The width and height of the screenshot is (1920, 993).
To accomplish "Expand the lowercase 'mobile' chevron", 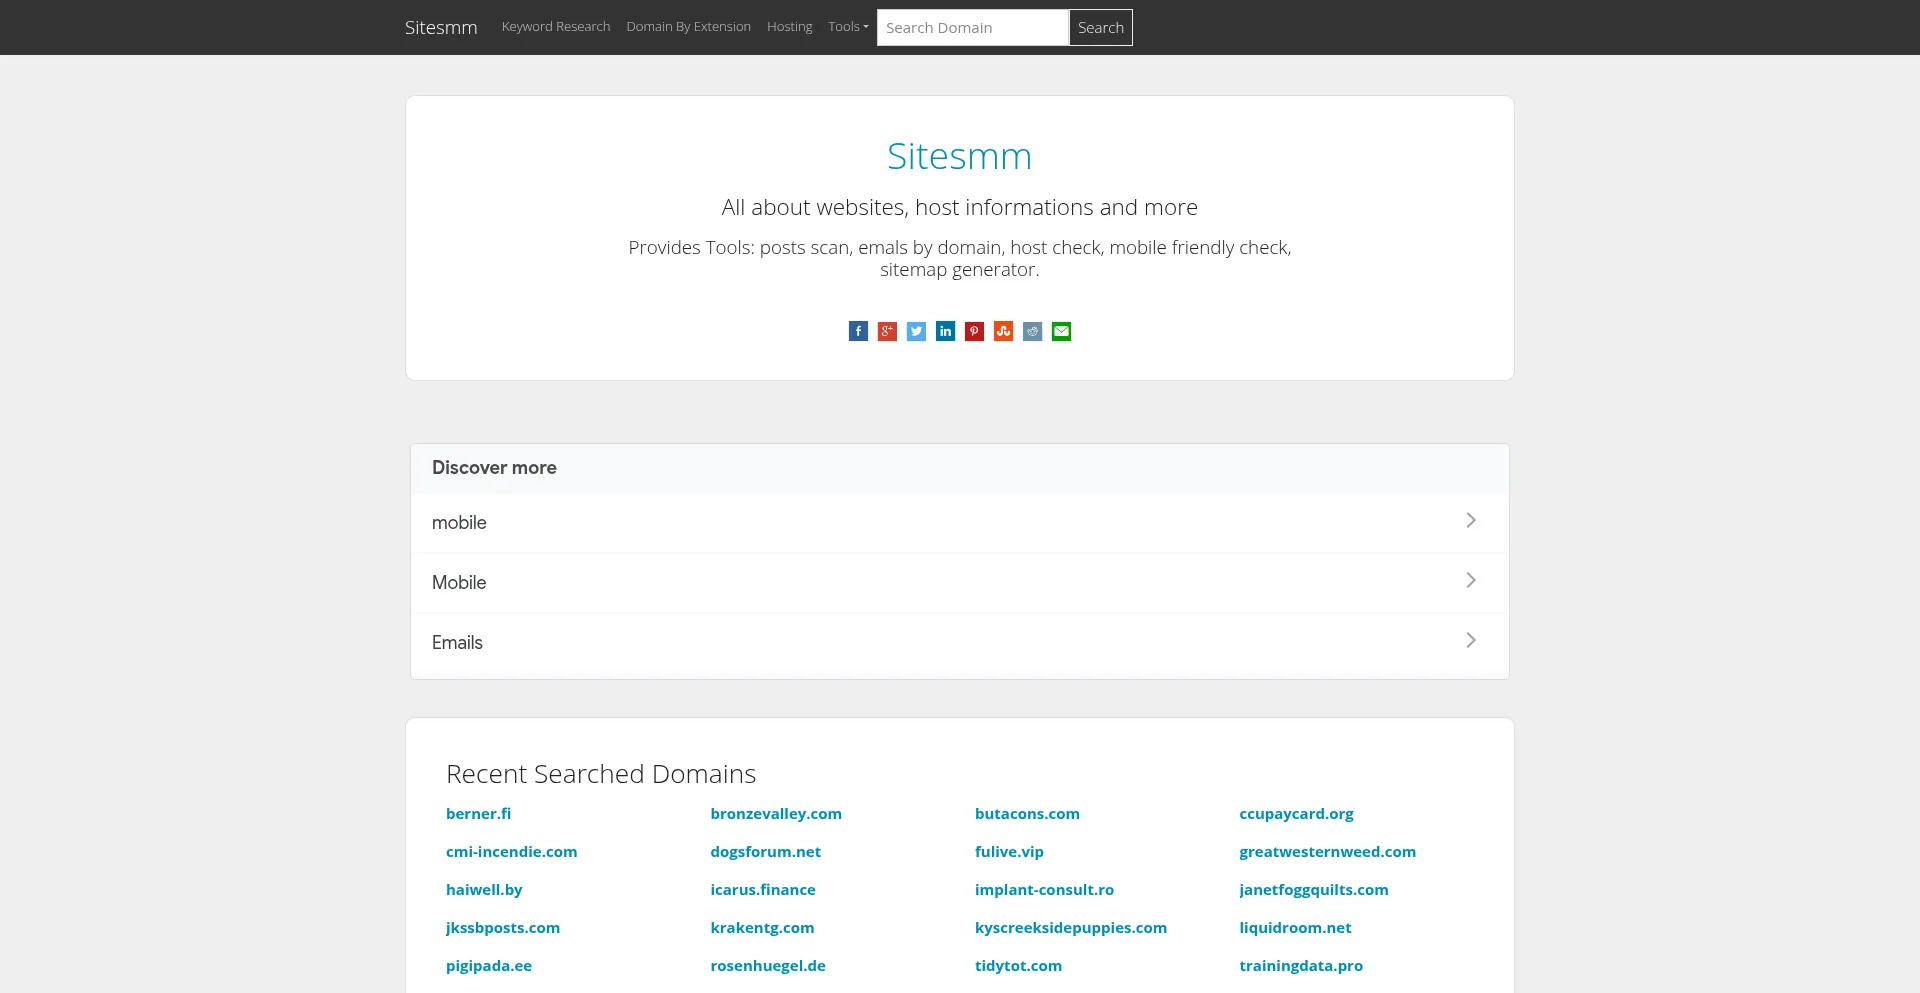I will pyautogui.click(x=1470, y=520).
